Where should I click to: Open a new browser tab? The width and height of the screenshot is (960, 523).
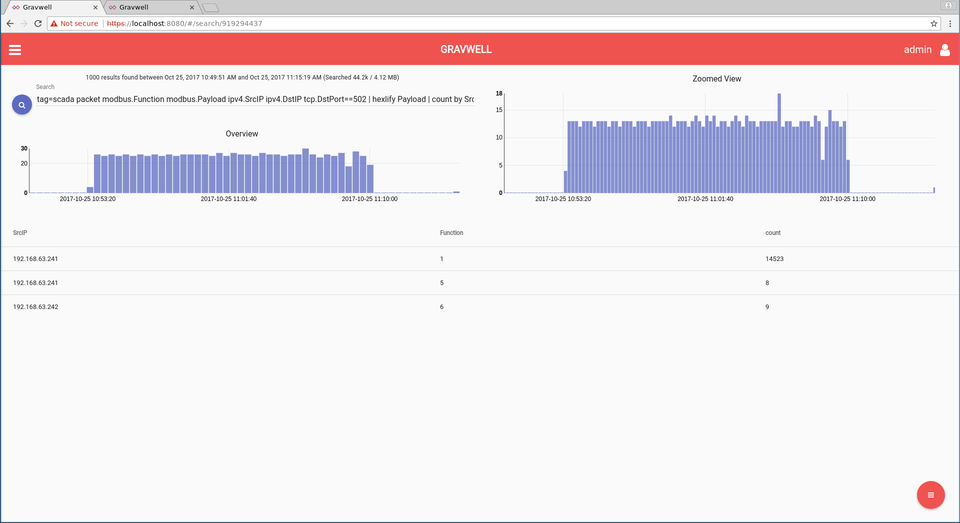[x=210, y=8]
